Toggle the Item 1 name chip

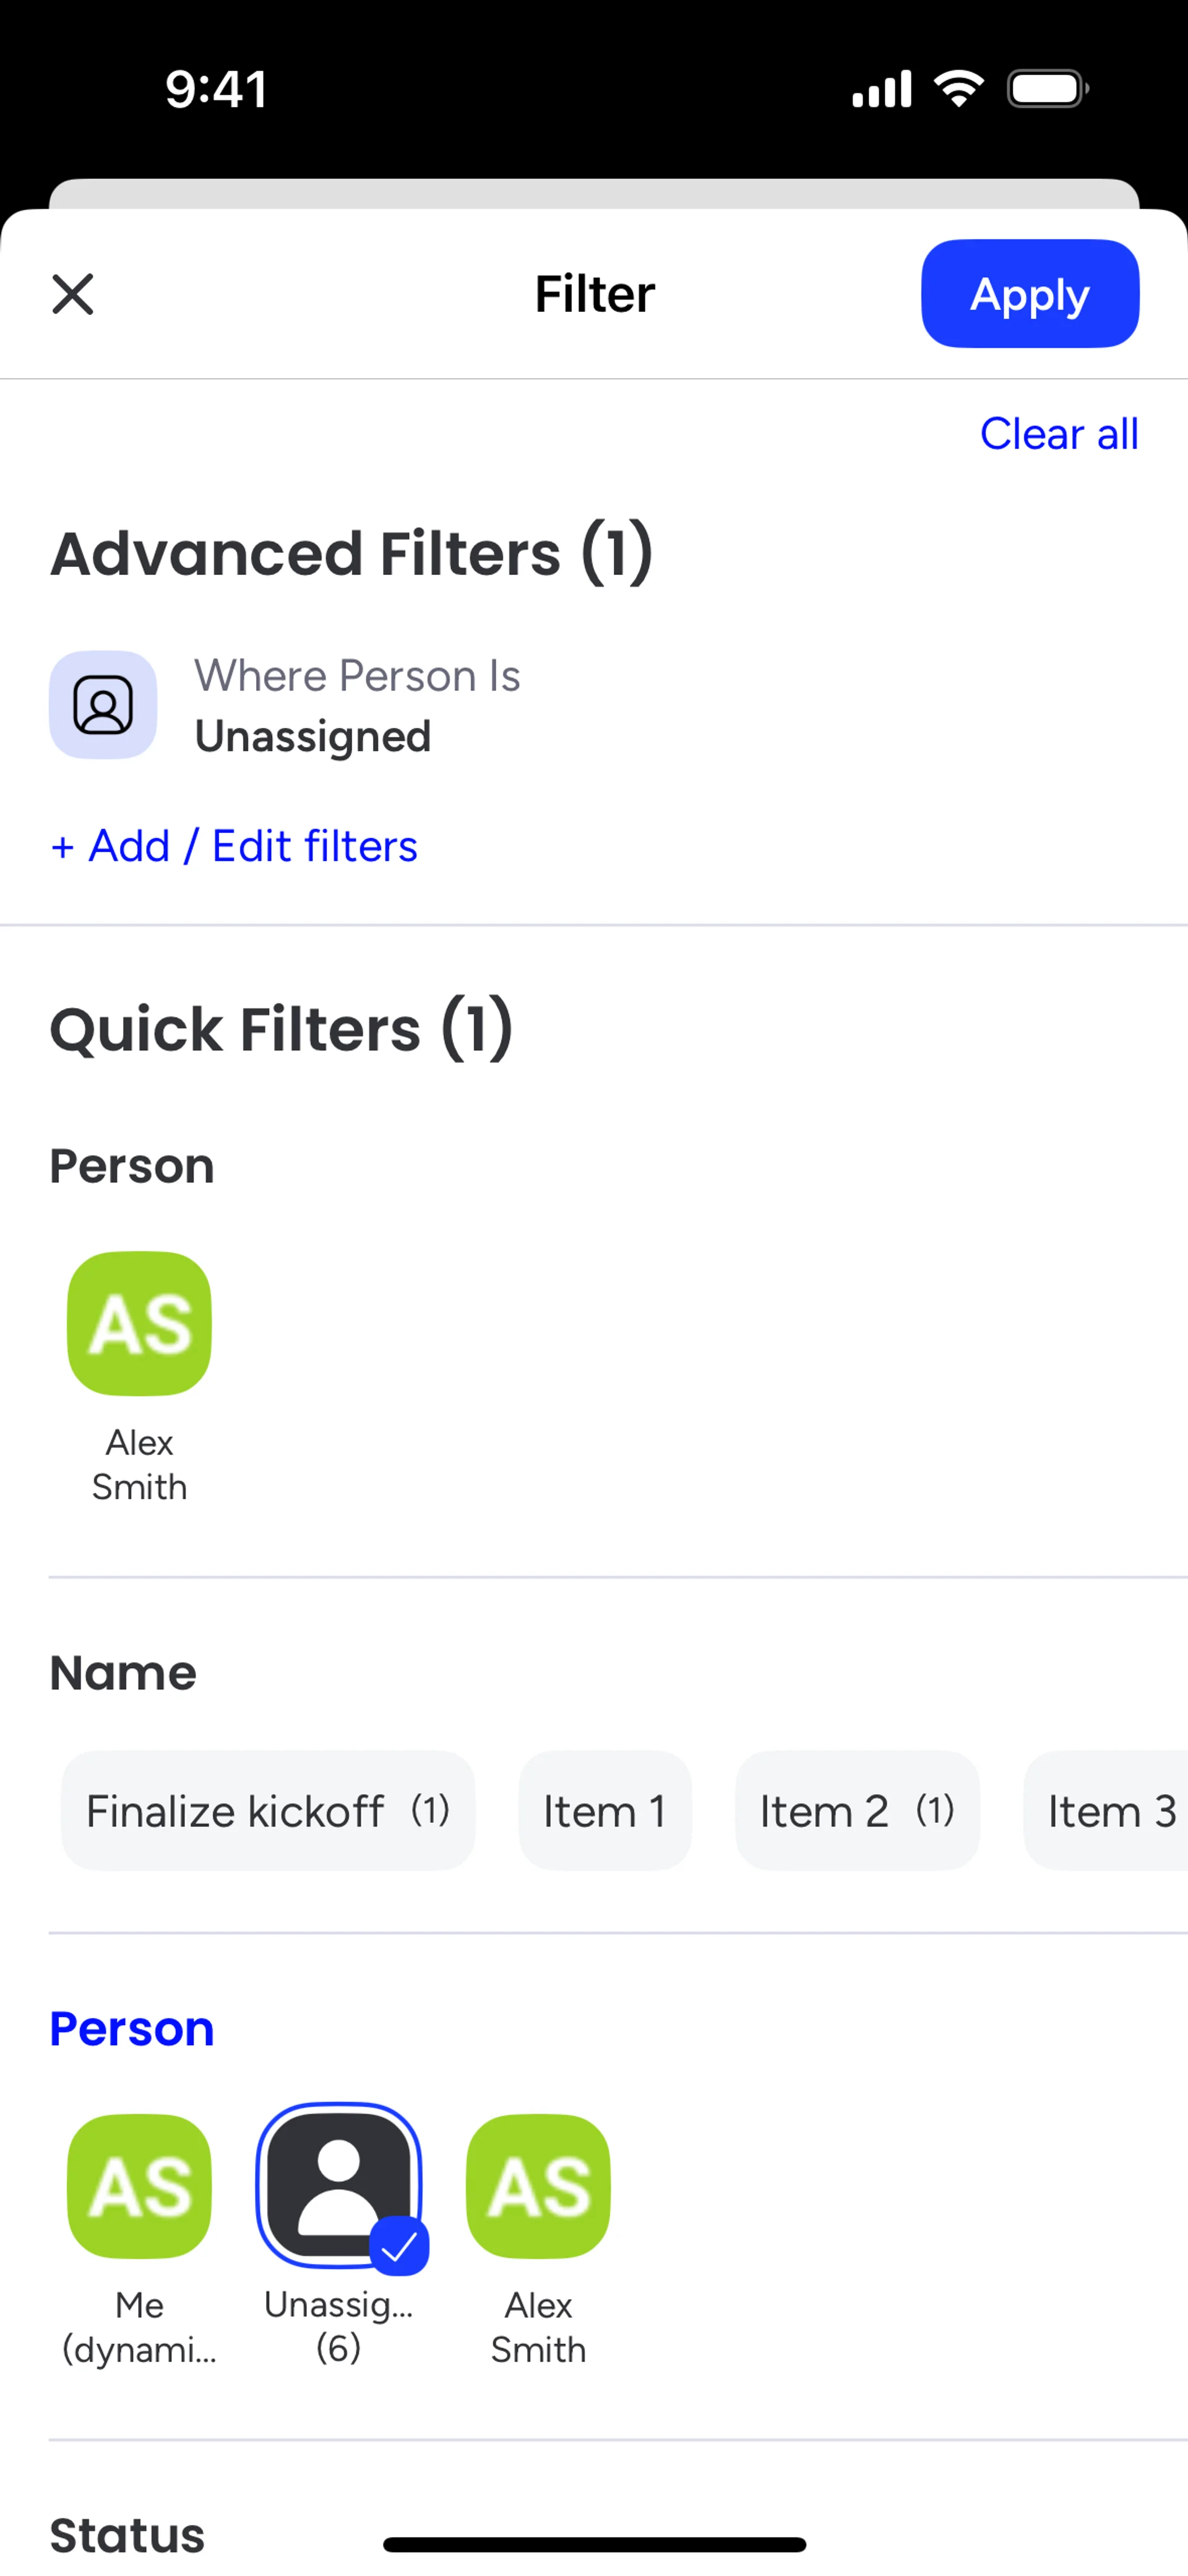click(605, 1811)
